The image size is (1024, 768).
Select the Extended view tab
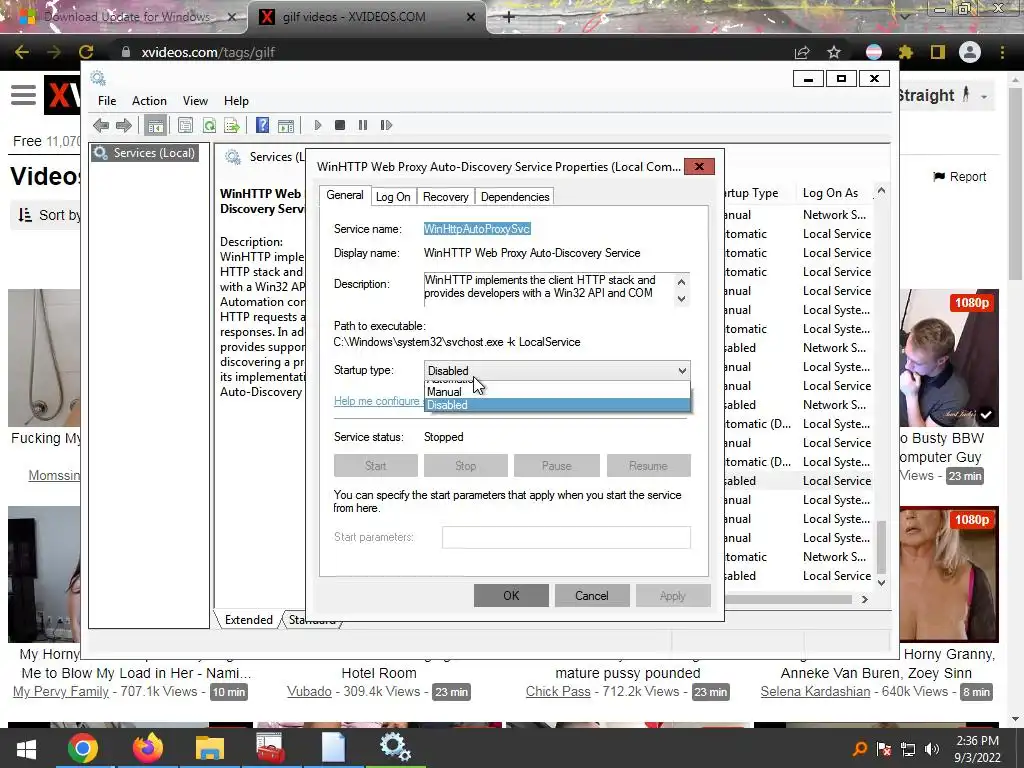point(248,620)
